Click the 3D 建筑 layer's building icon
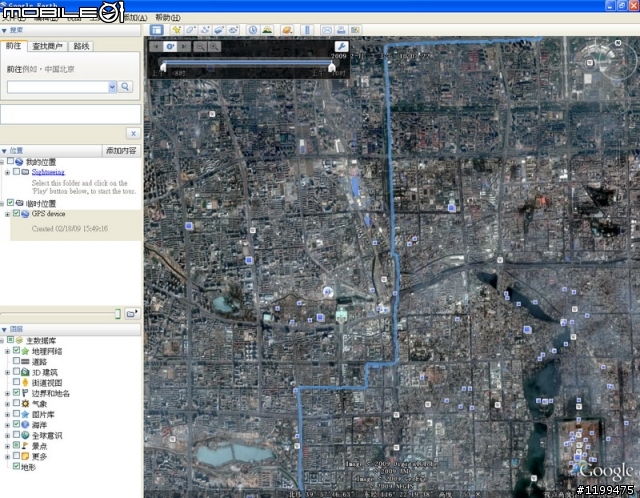This screenshot has height=498, width=640. coord(25,372)
